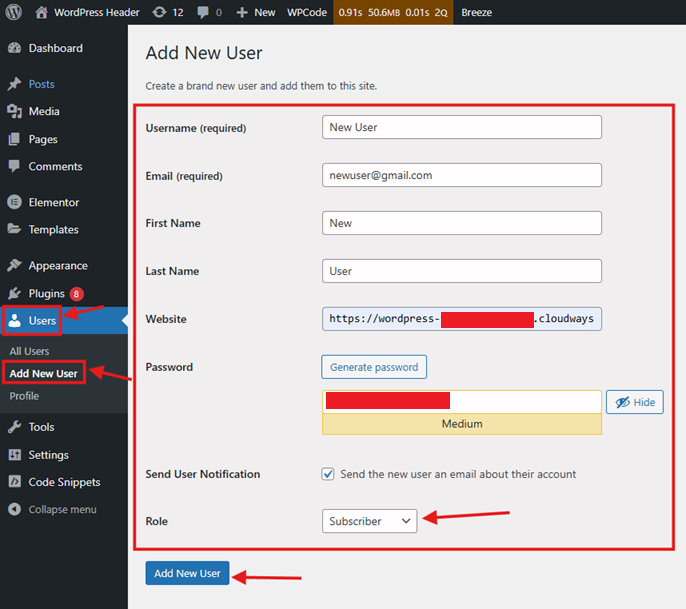The image size is (686, 609).
Task: Click the Plugins plug icon in sidebar
Action: (x=14, y=293)
